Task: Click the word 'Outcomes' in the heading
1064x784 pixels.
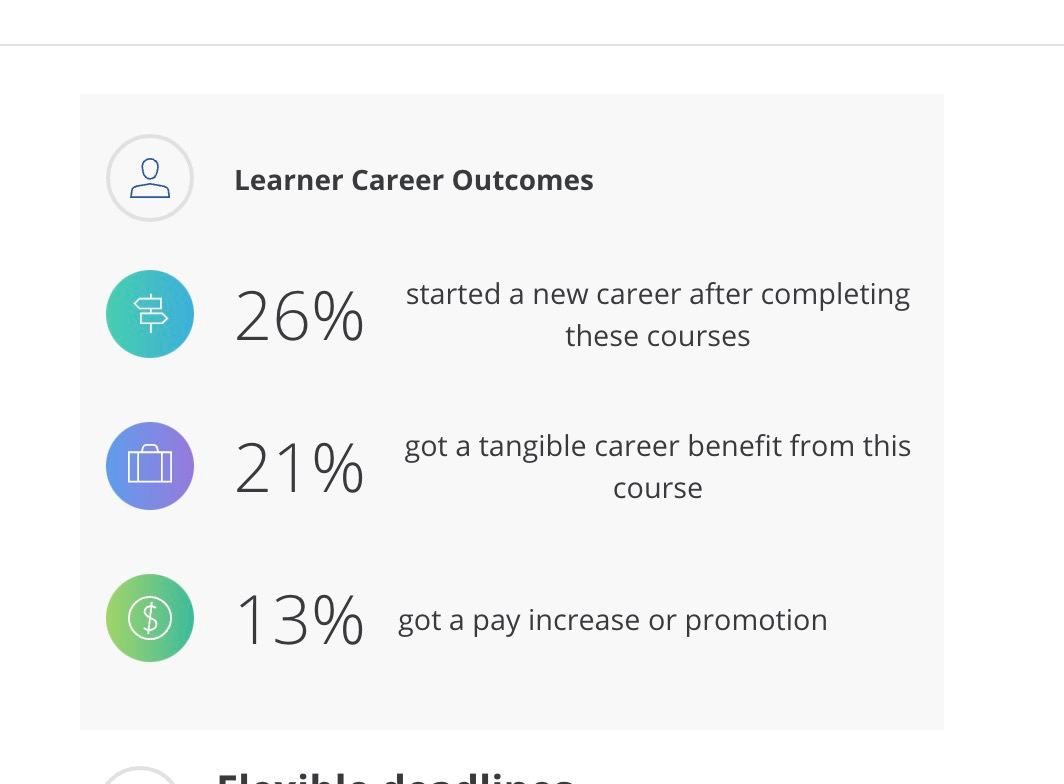Action: 522,180
